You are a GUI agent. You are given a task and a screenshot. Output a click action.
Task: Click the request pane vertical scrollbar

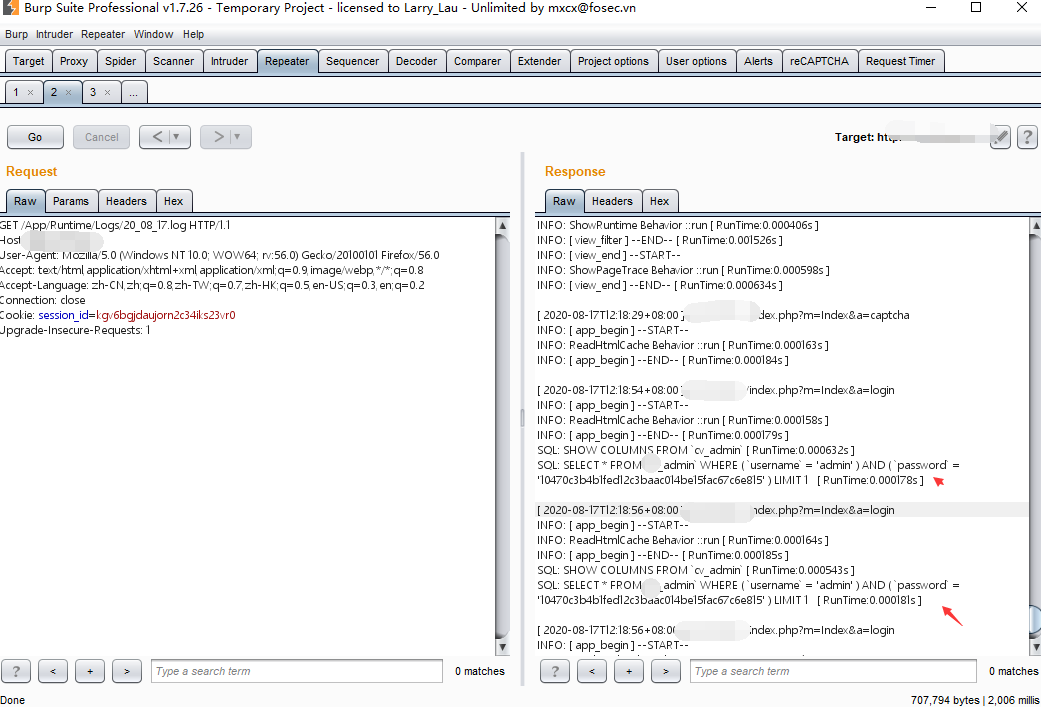[503, 436]
